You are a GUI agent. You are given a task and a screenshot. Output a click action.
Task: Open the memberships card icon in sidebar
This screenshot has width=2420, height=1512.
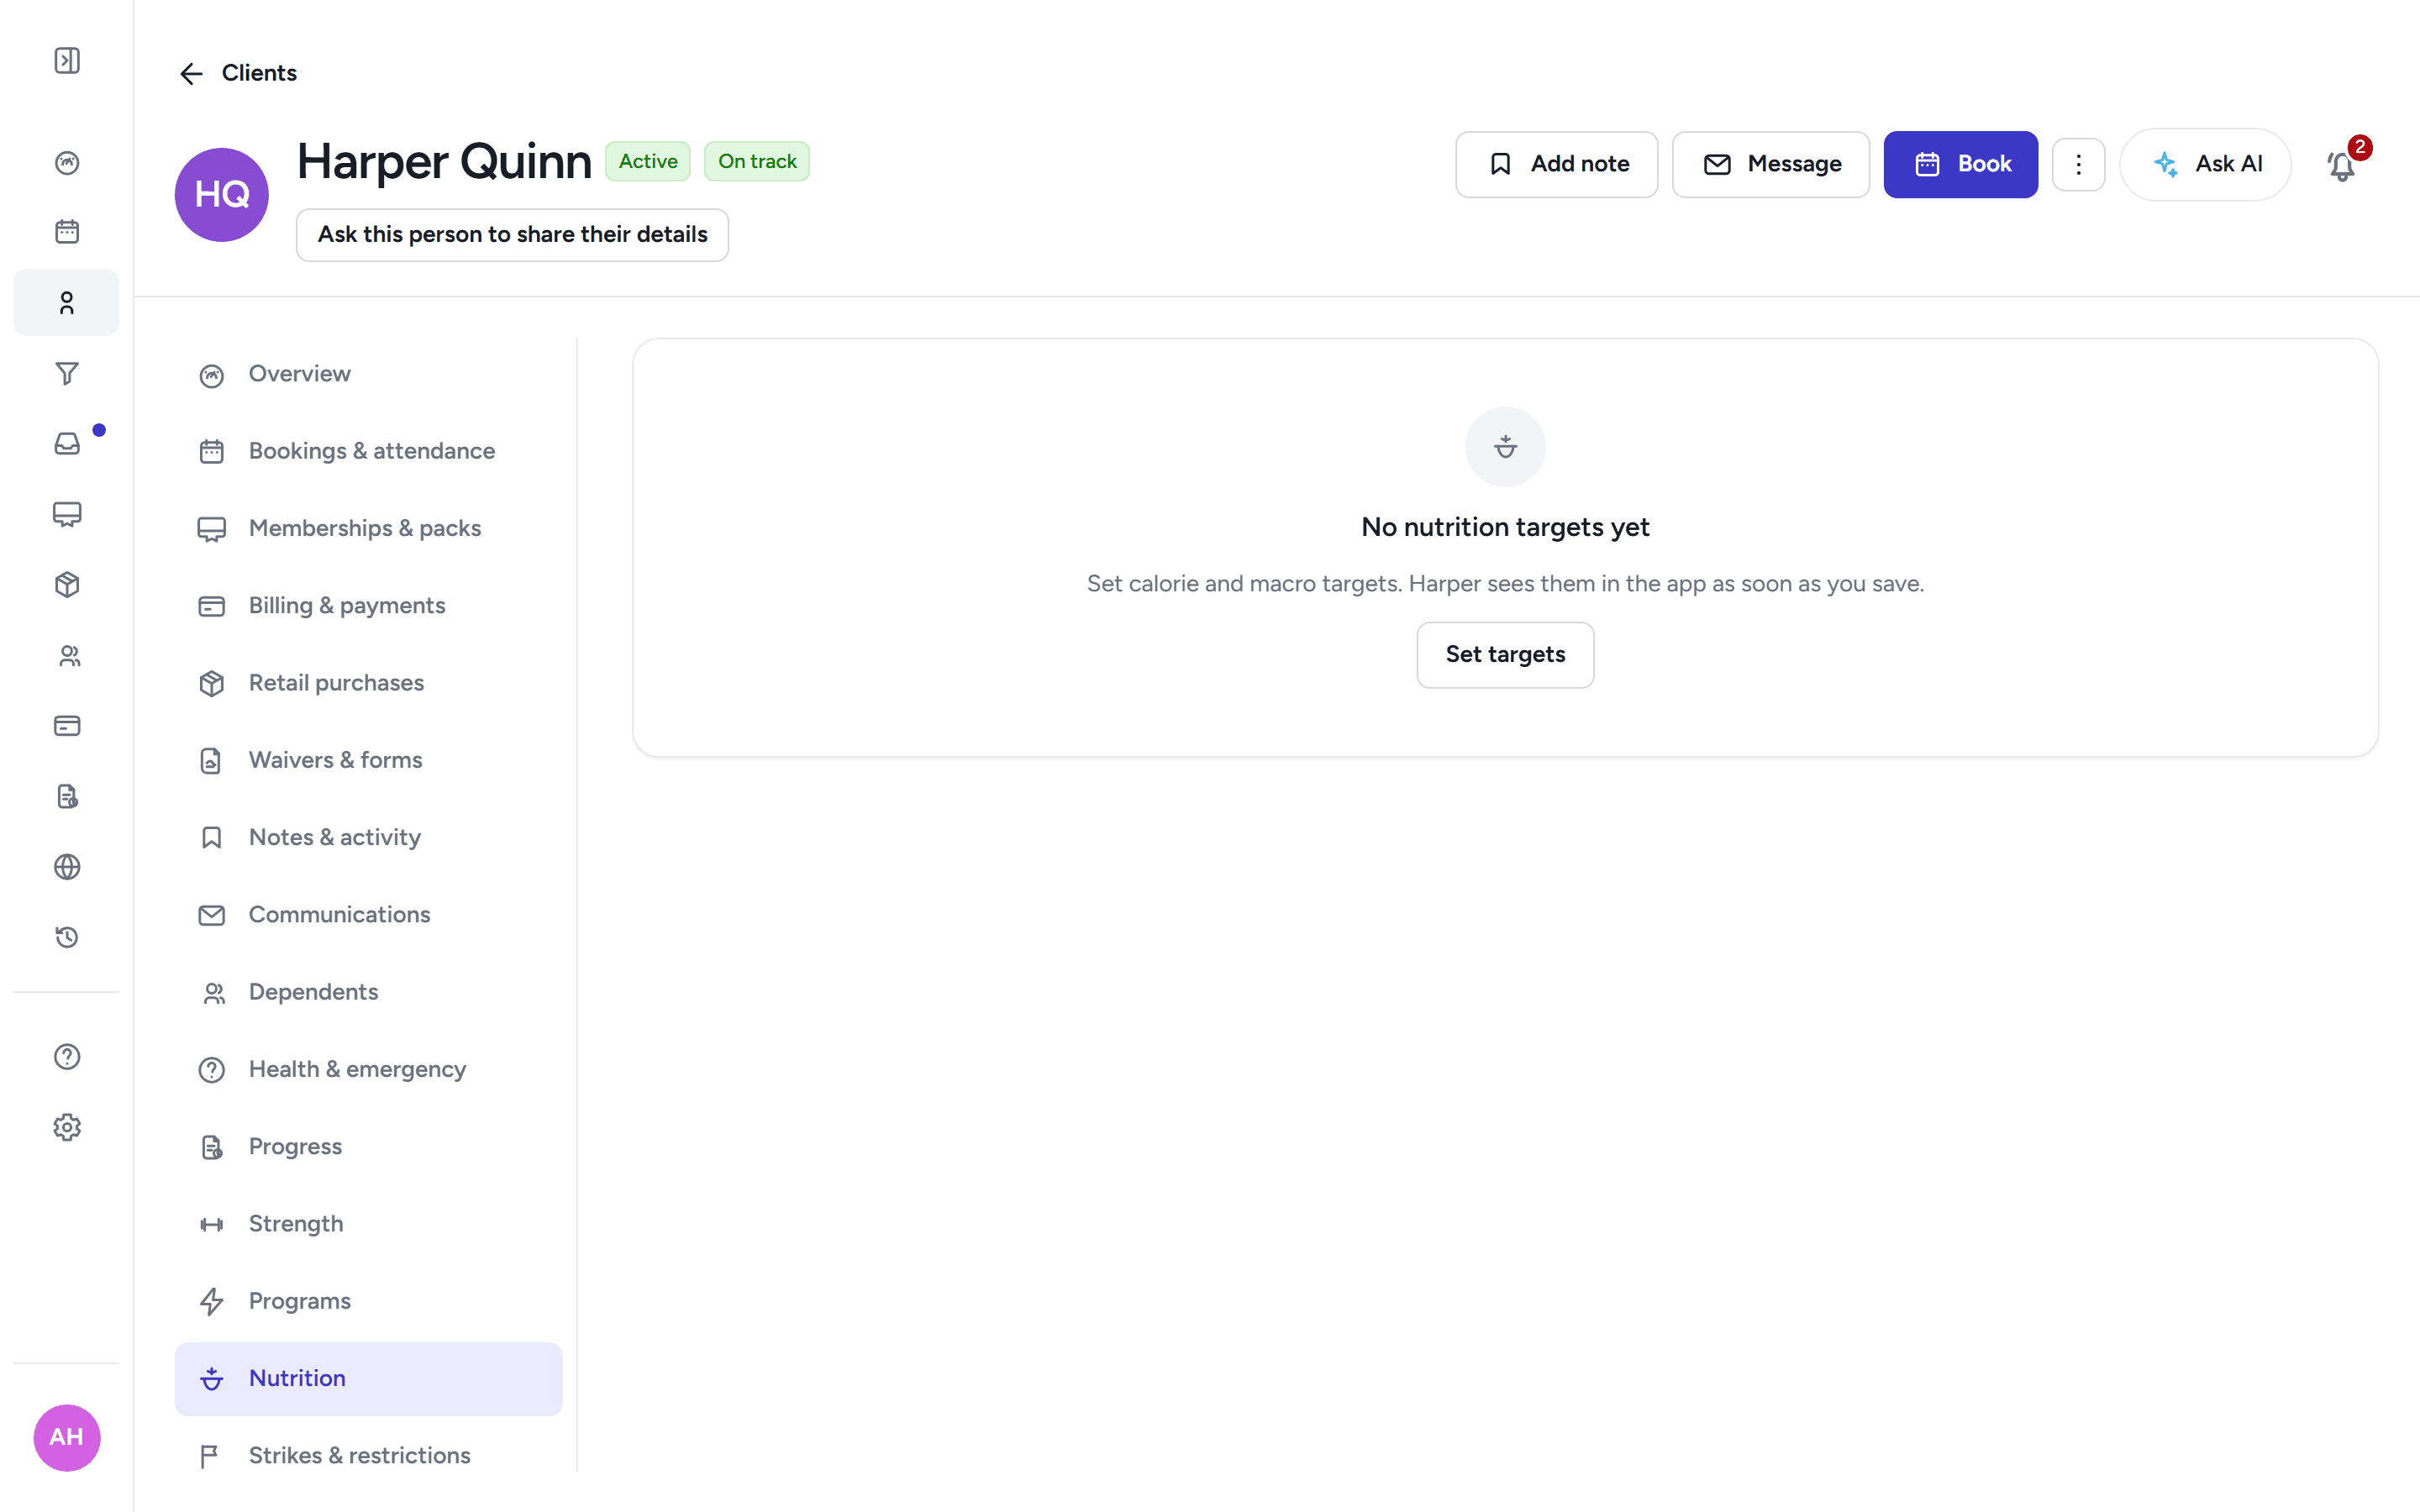click(x=67, y=514)
